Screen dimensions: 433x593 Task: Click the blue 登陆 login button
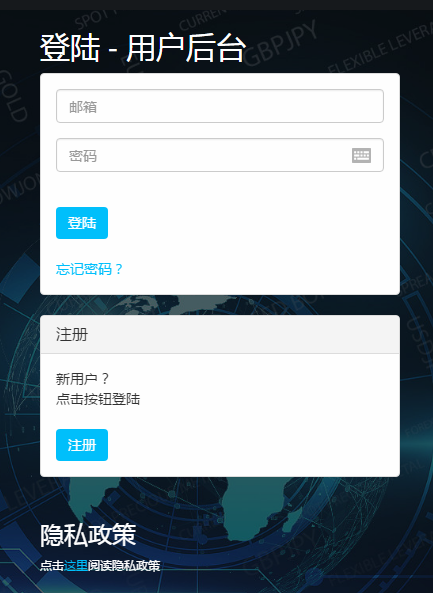pyautogui.click(x=82, y=223)
